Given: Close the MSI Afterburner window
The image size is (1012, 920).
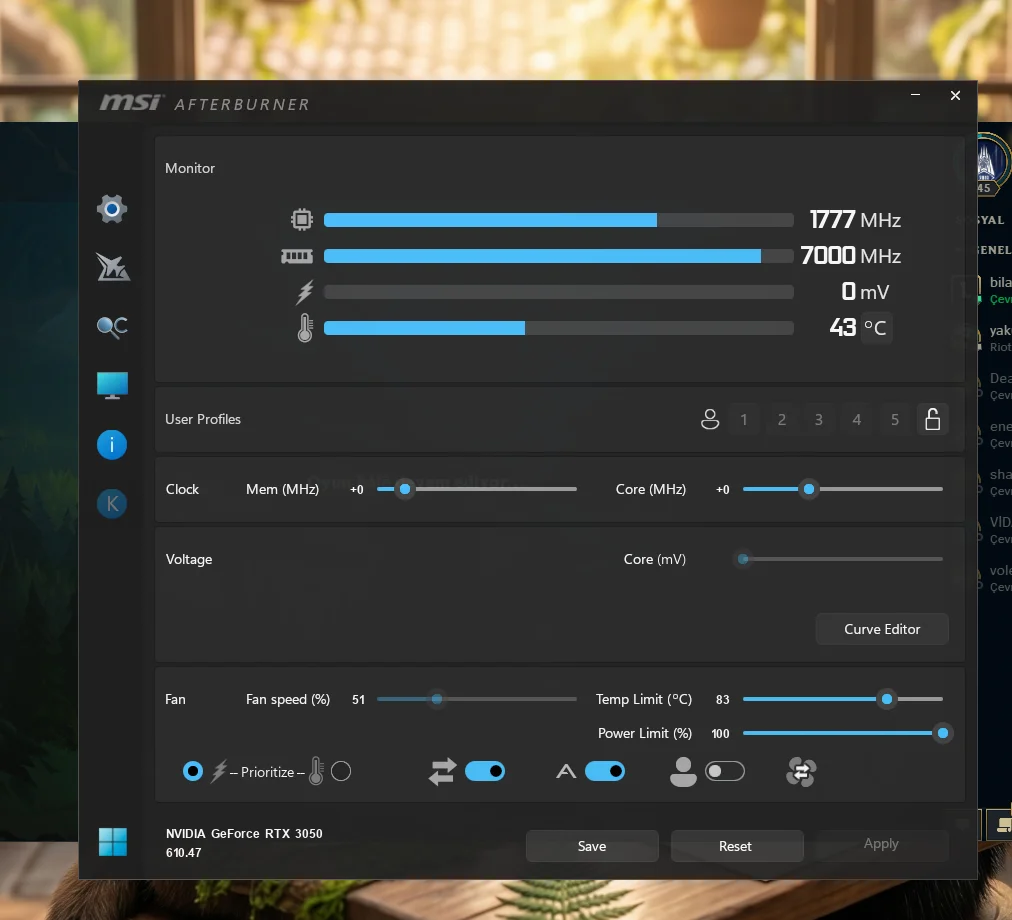Looking at the screenshot, I should click(955, 96).
